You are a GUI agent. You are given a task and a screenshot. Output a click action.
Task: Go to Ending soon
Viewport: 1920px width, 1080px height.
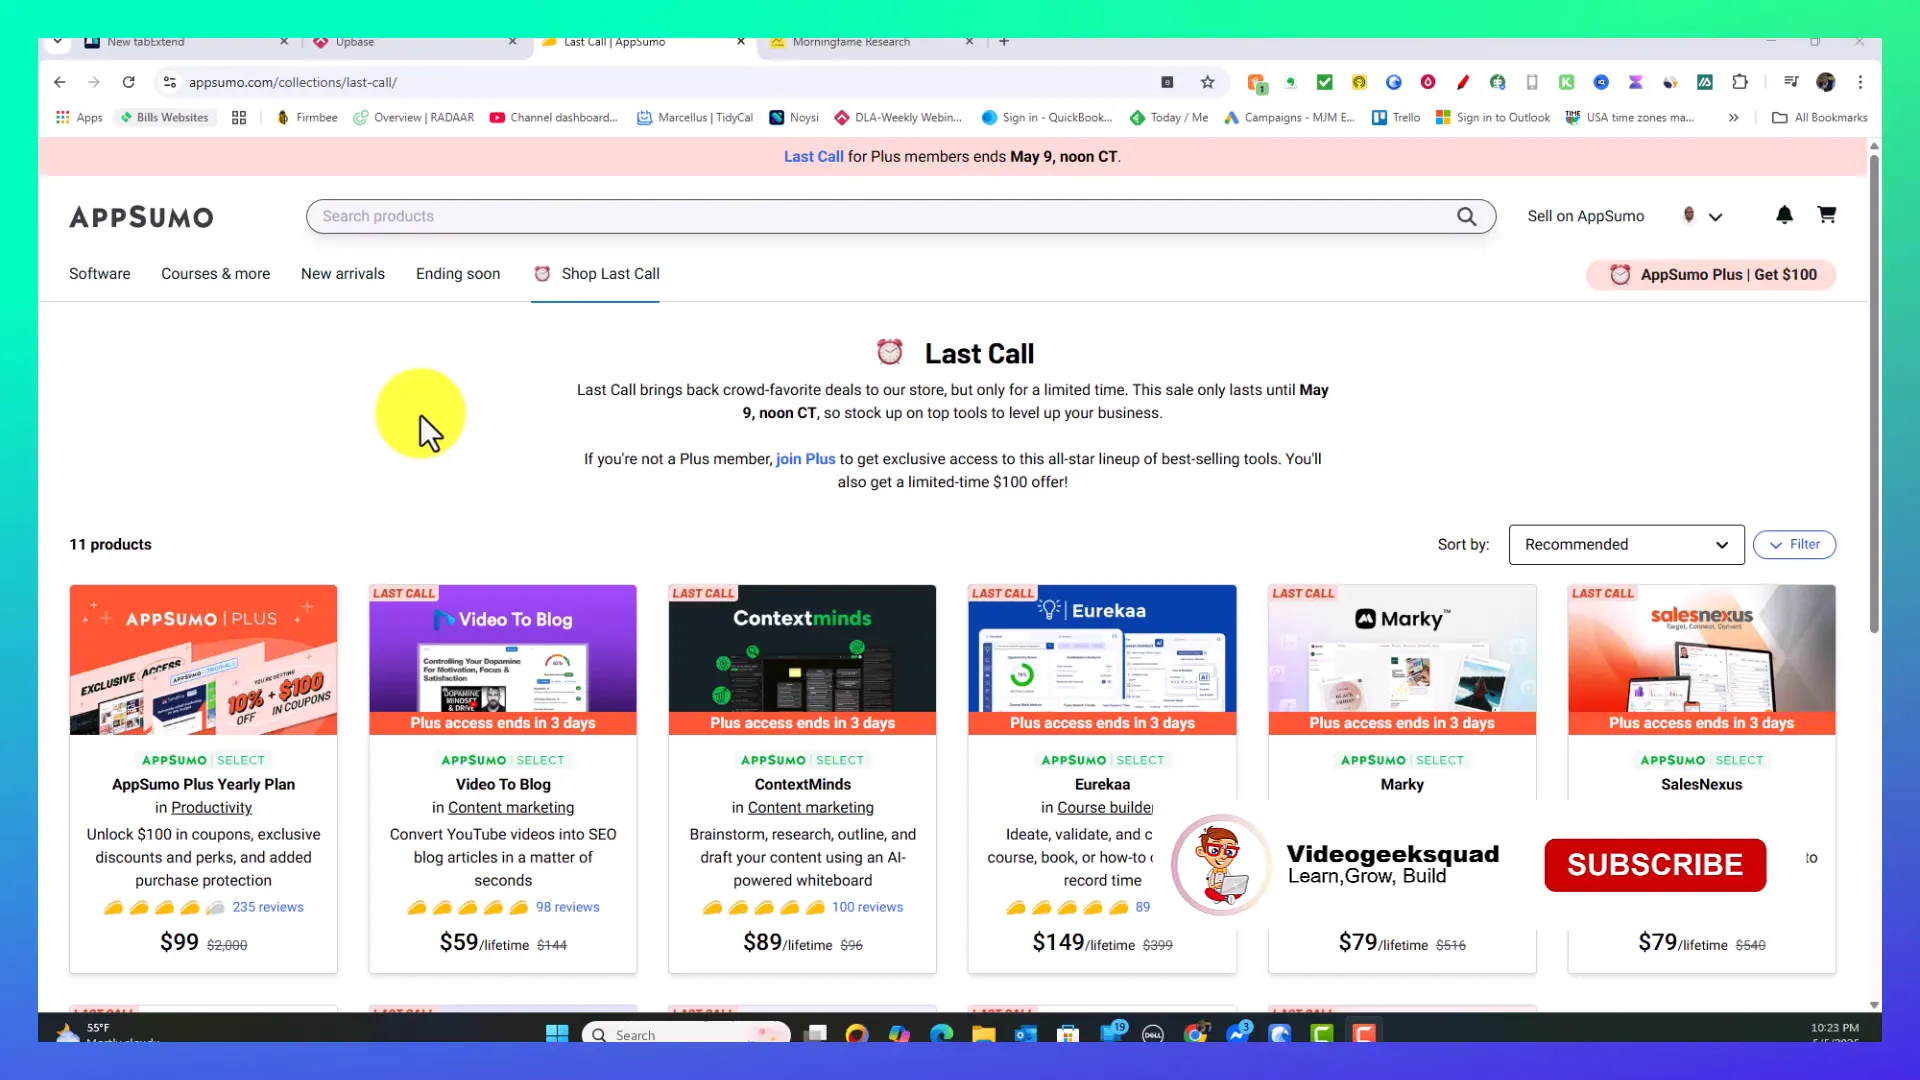click(x=458, y=274)
